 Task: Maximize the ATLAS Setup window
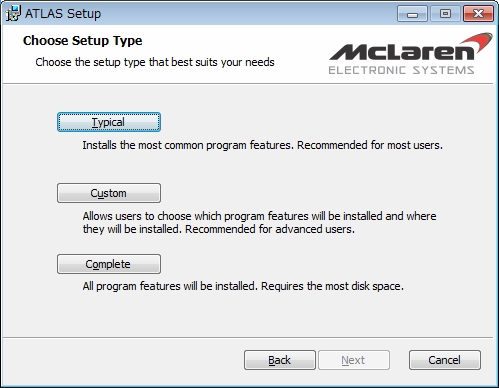445,14
